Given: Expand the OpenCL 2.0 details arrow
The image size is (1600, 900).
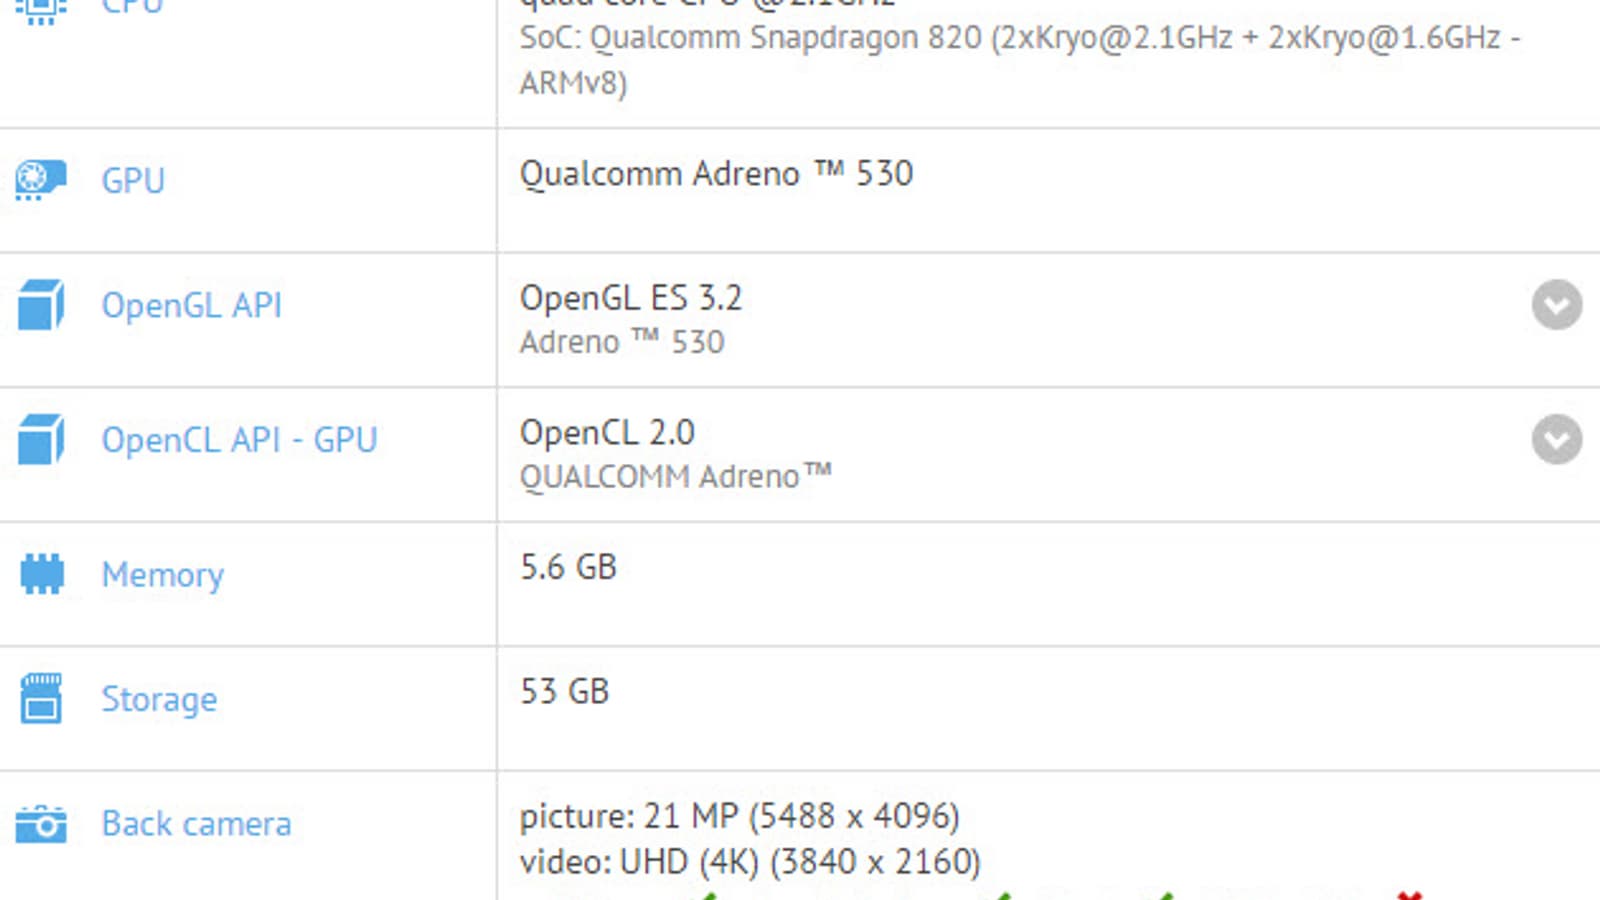Looking at the screenshot, I should tap(1556, 440).
